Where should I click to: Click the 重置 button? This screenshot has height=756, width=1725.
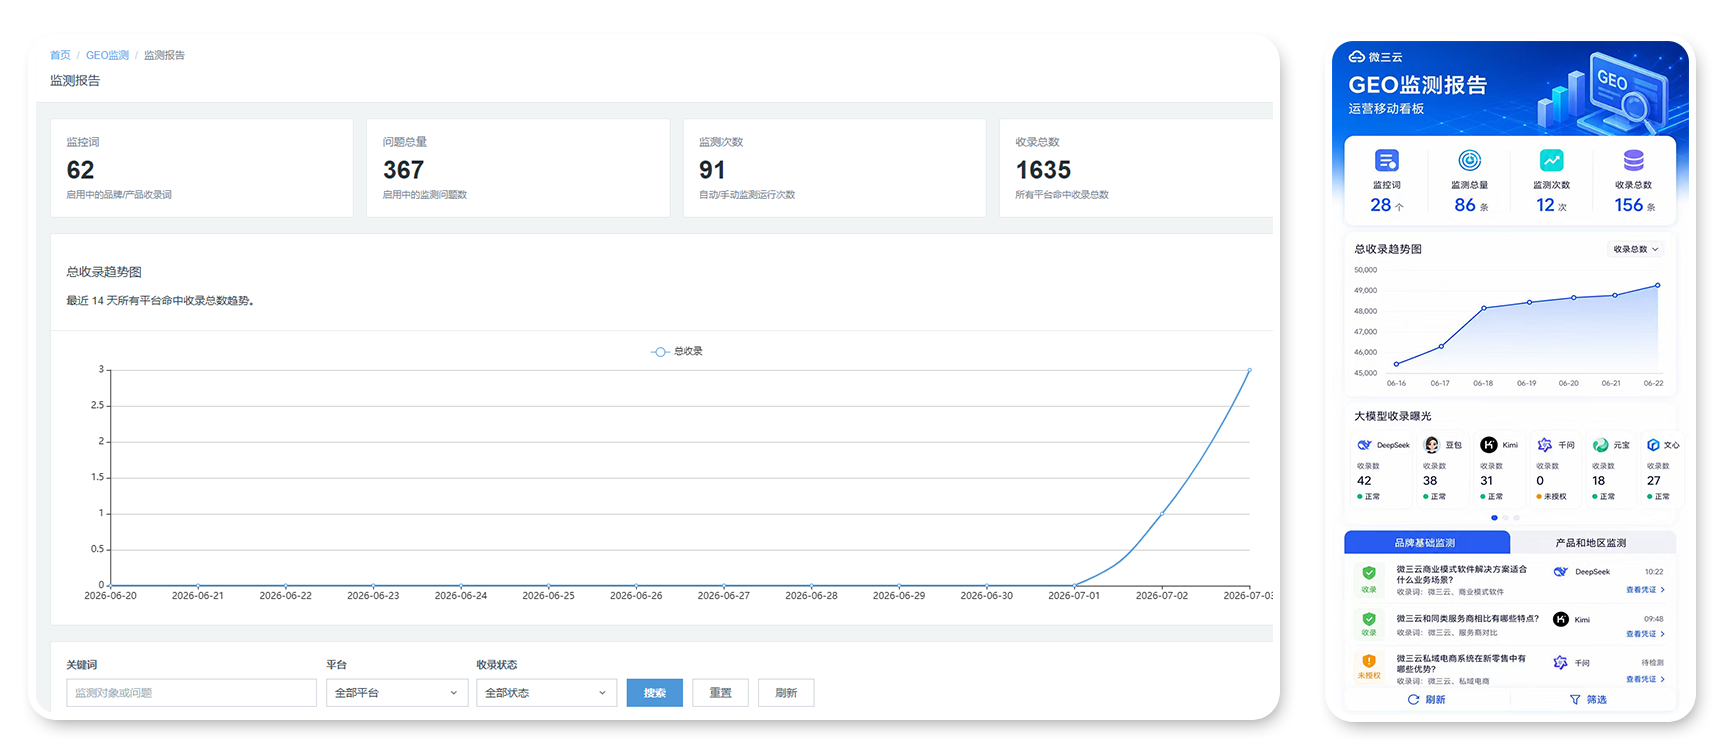point(720,693)
